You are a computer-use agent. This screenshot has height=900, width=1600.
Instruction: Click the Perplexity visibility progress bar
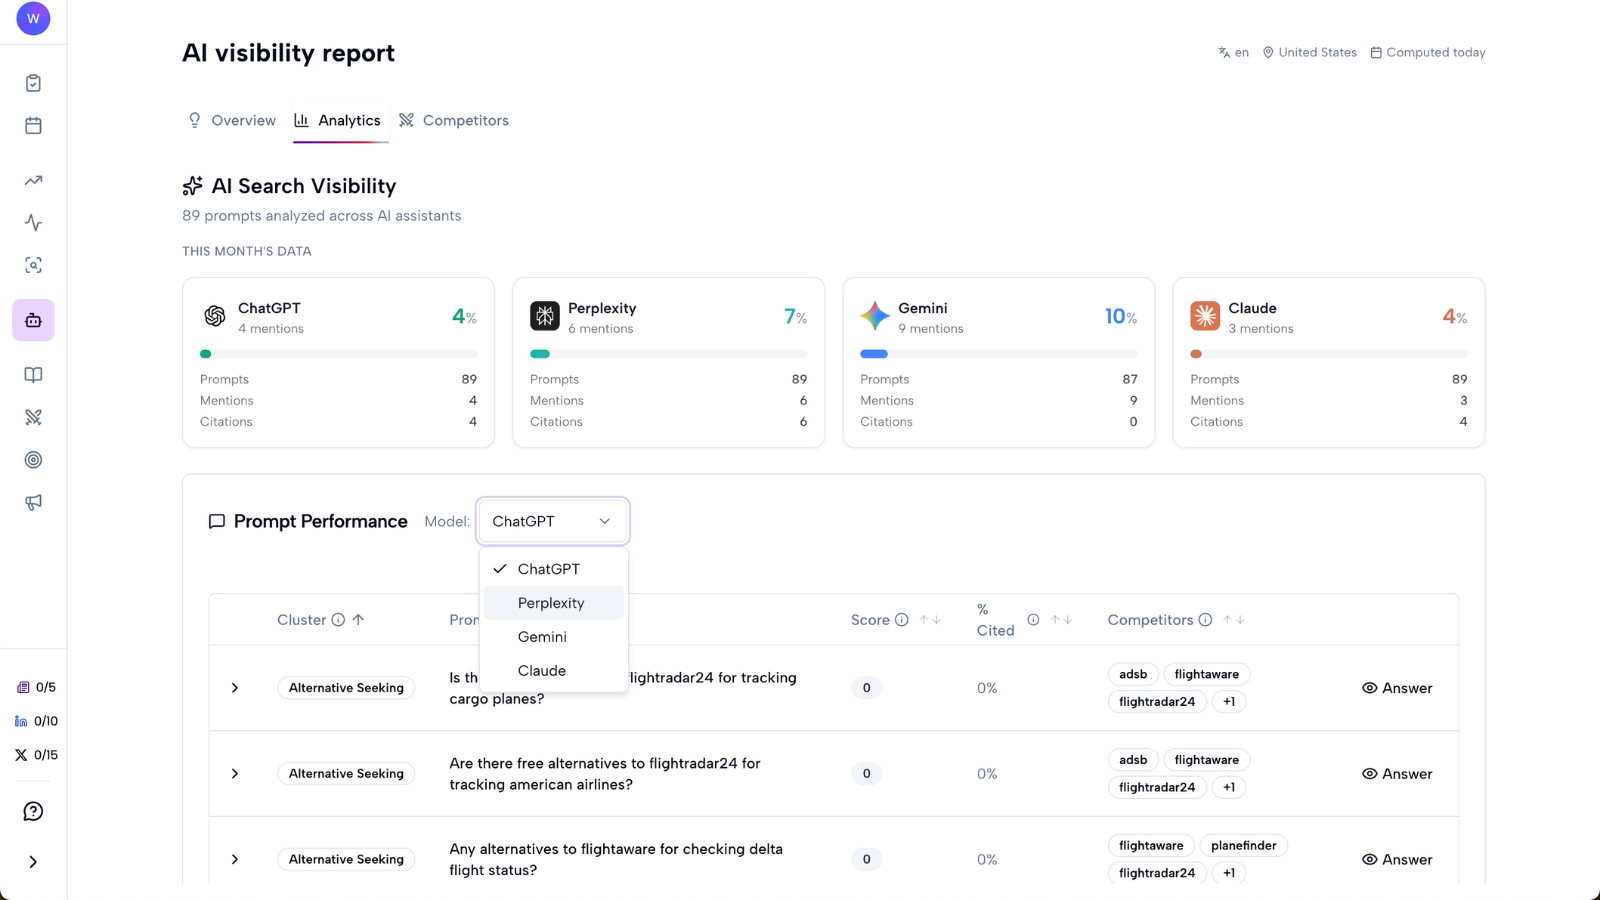[x=668, y=354]
